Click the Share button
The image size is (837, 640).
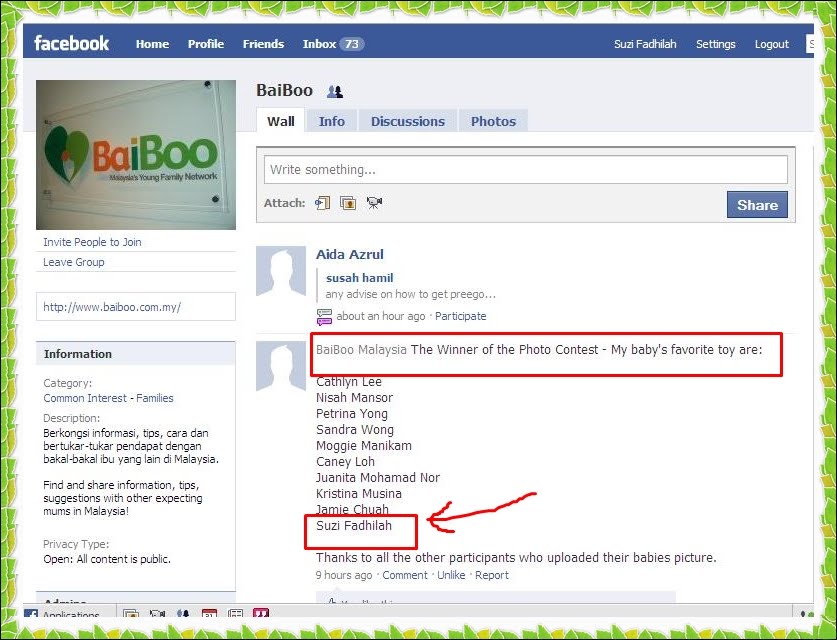pos(757,204)
